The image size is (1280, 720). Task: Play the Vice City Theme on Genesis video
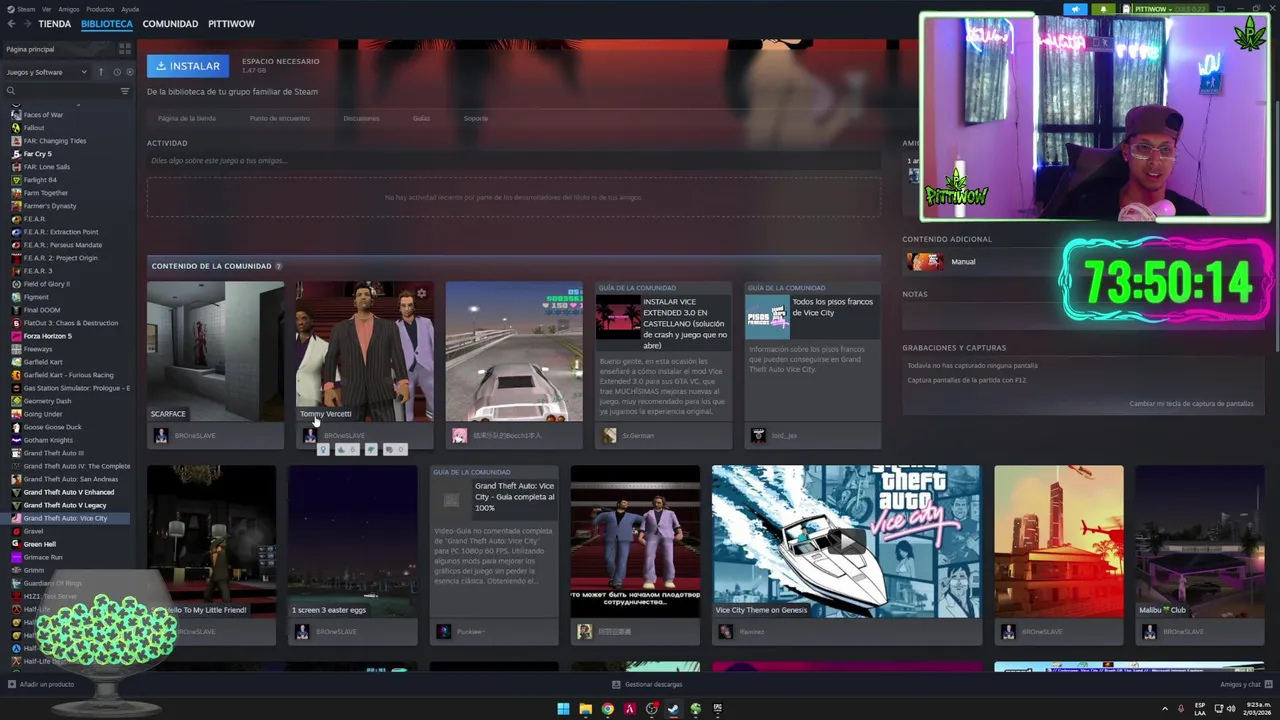(x=846, y=541)
